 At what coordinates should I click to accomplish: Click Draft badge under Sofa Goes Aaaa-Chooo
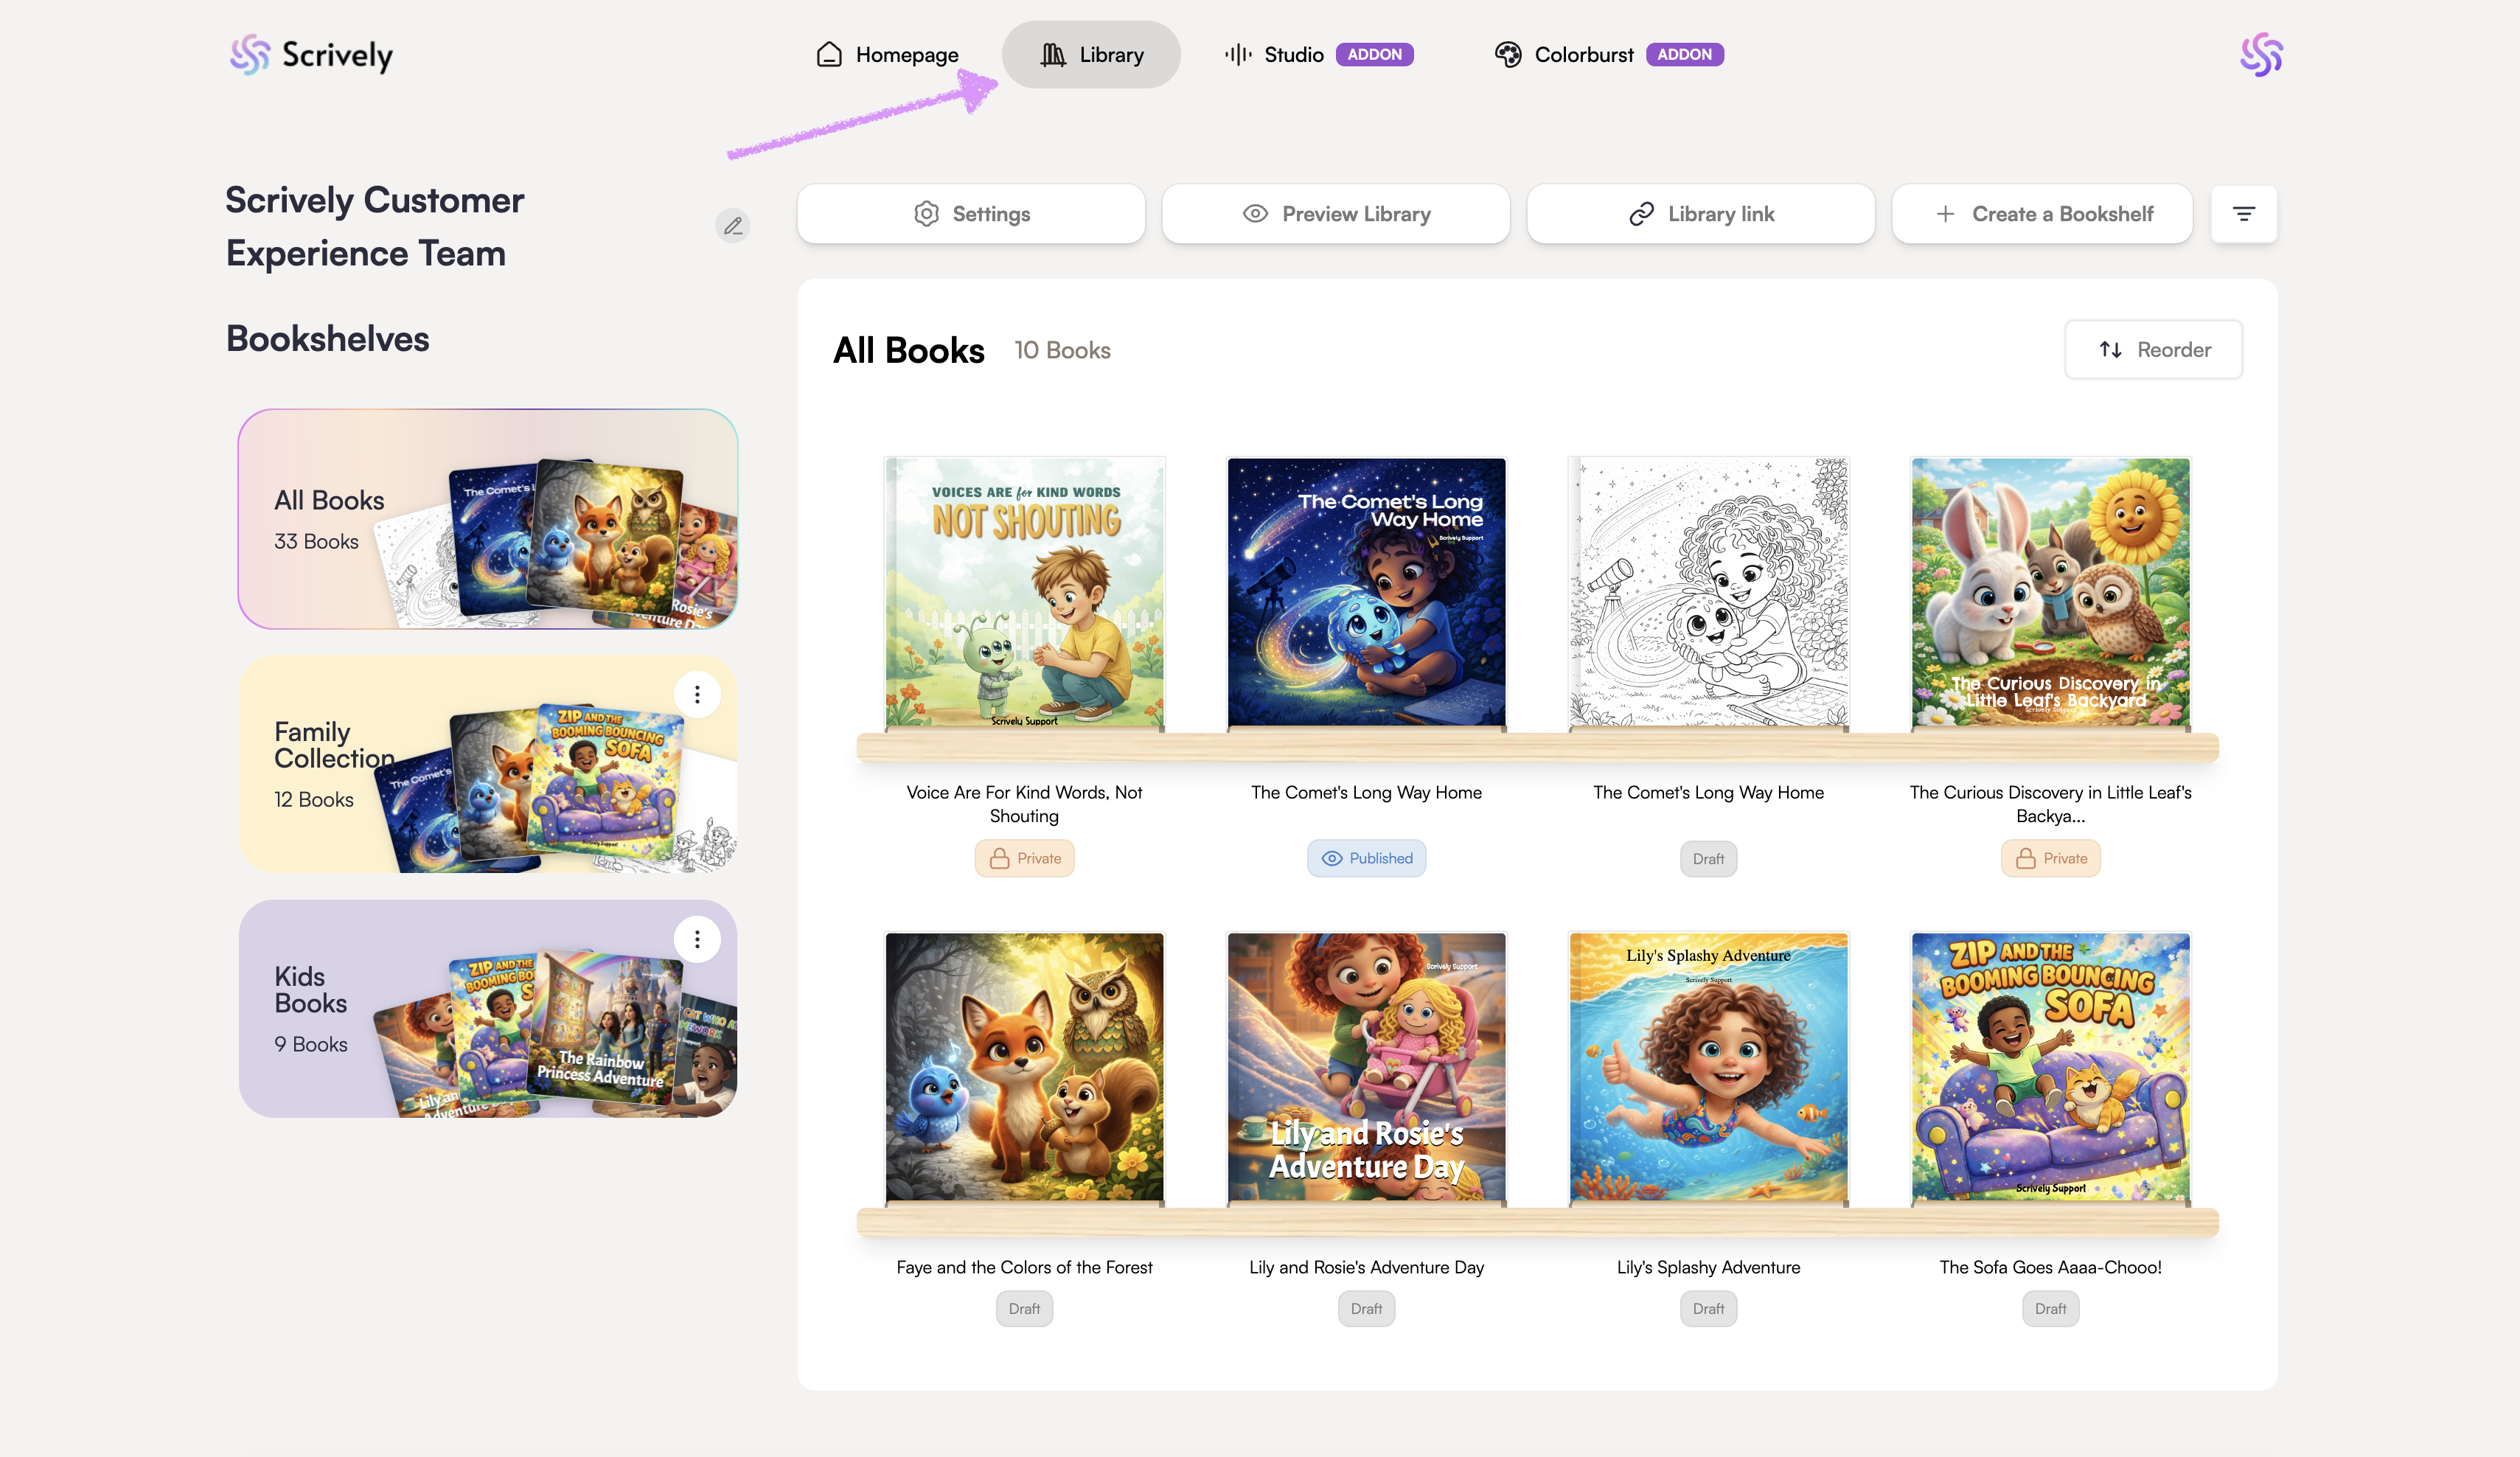point(2050,1308)
